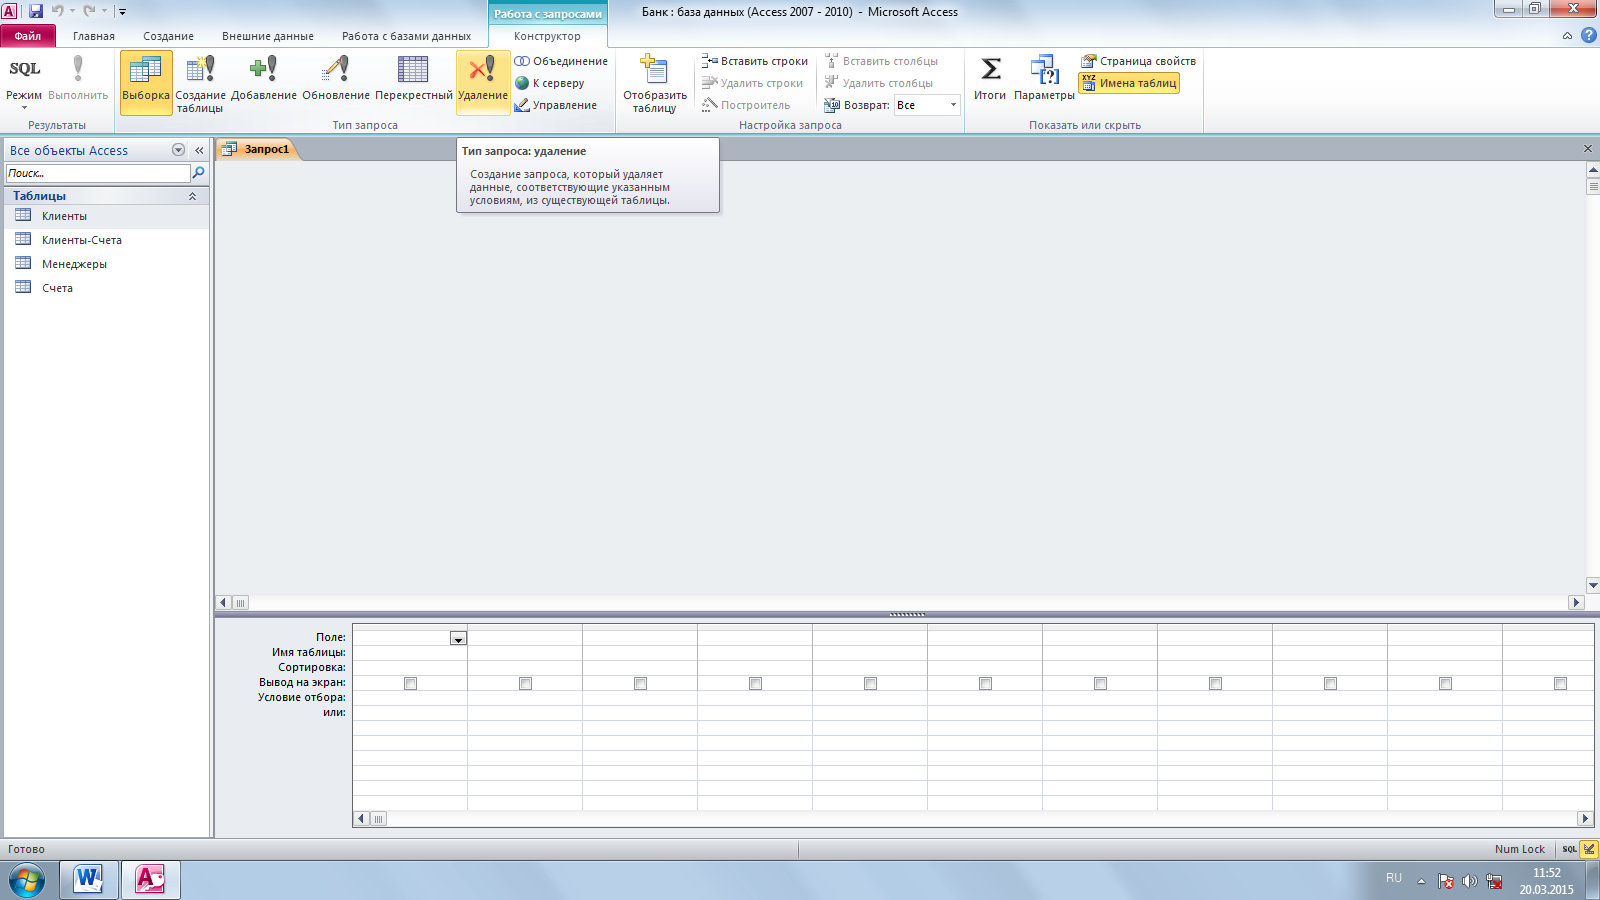The height and width of the screenshot is (900, 1600).
Task: Switch to SQL view via status bar icon
Action: coord(1569,849)
